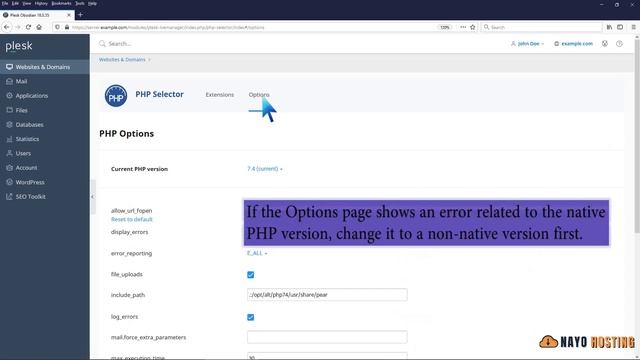This screenshot has height=360, width=640.
Task: Open the Help menu
Action: (93, 3)
